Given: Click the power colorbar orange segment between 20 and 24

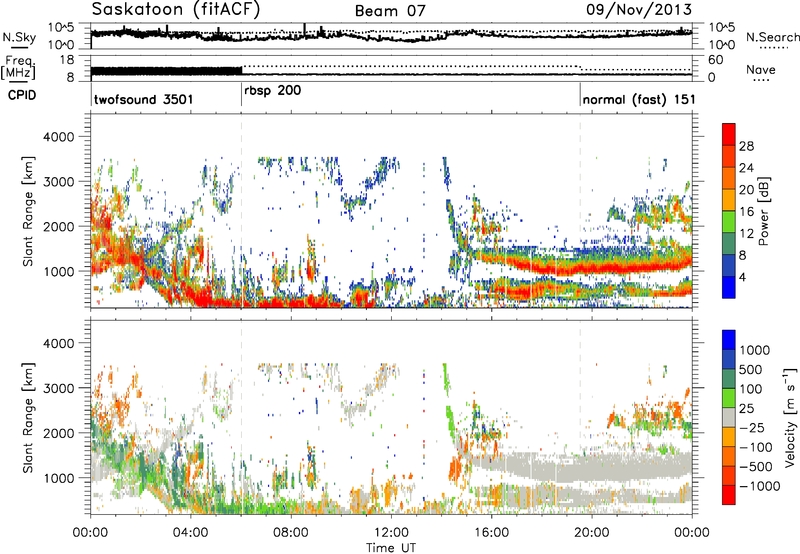Looking at the screenshot, I should [729, 178].
